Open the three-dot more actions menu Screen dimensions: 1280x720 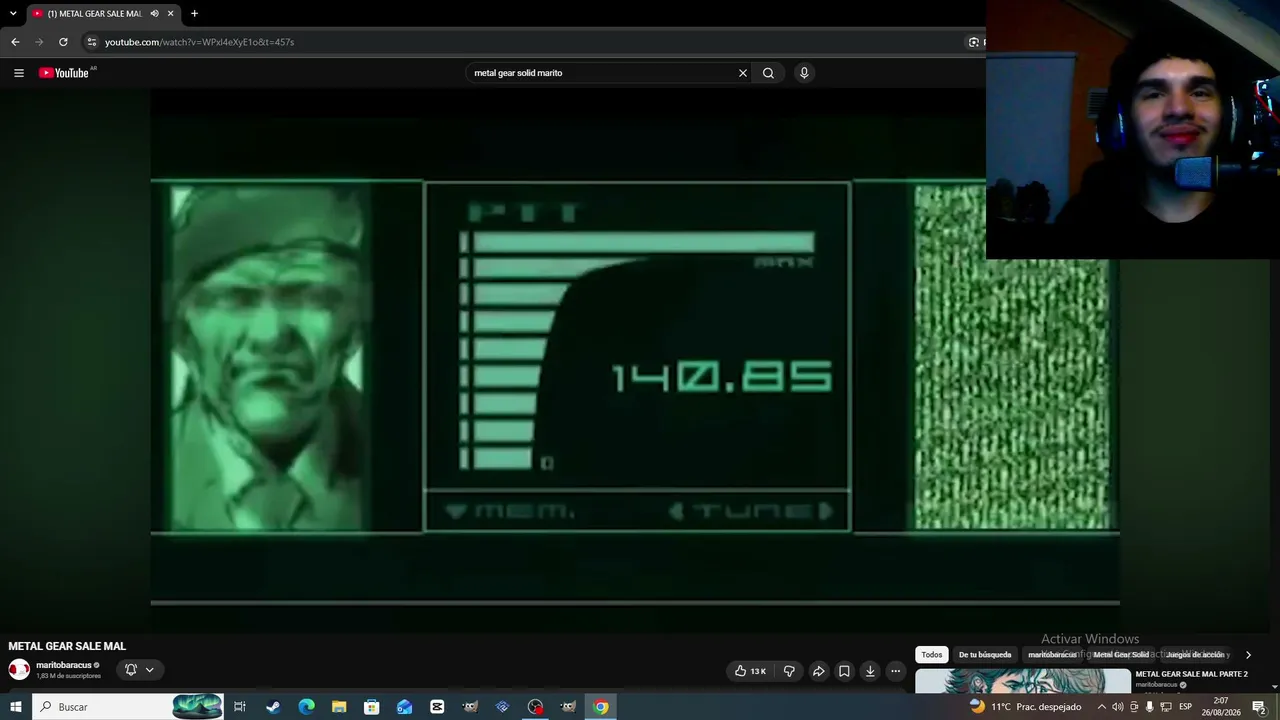[x=896, y=671]
